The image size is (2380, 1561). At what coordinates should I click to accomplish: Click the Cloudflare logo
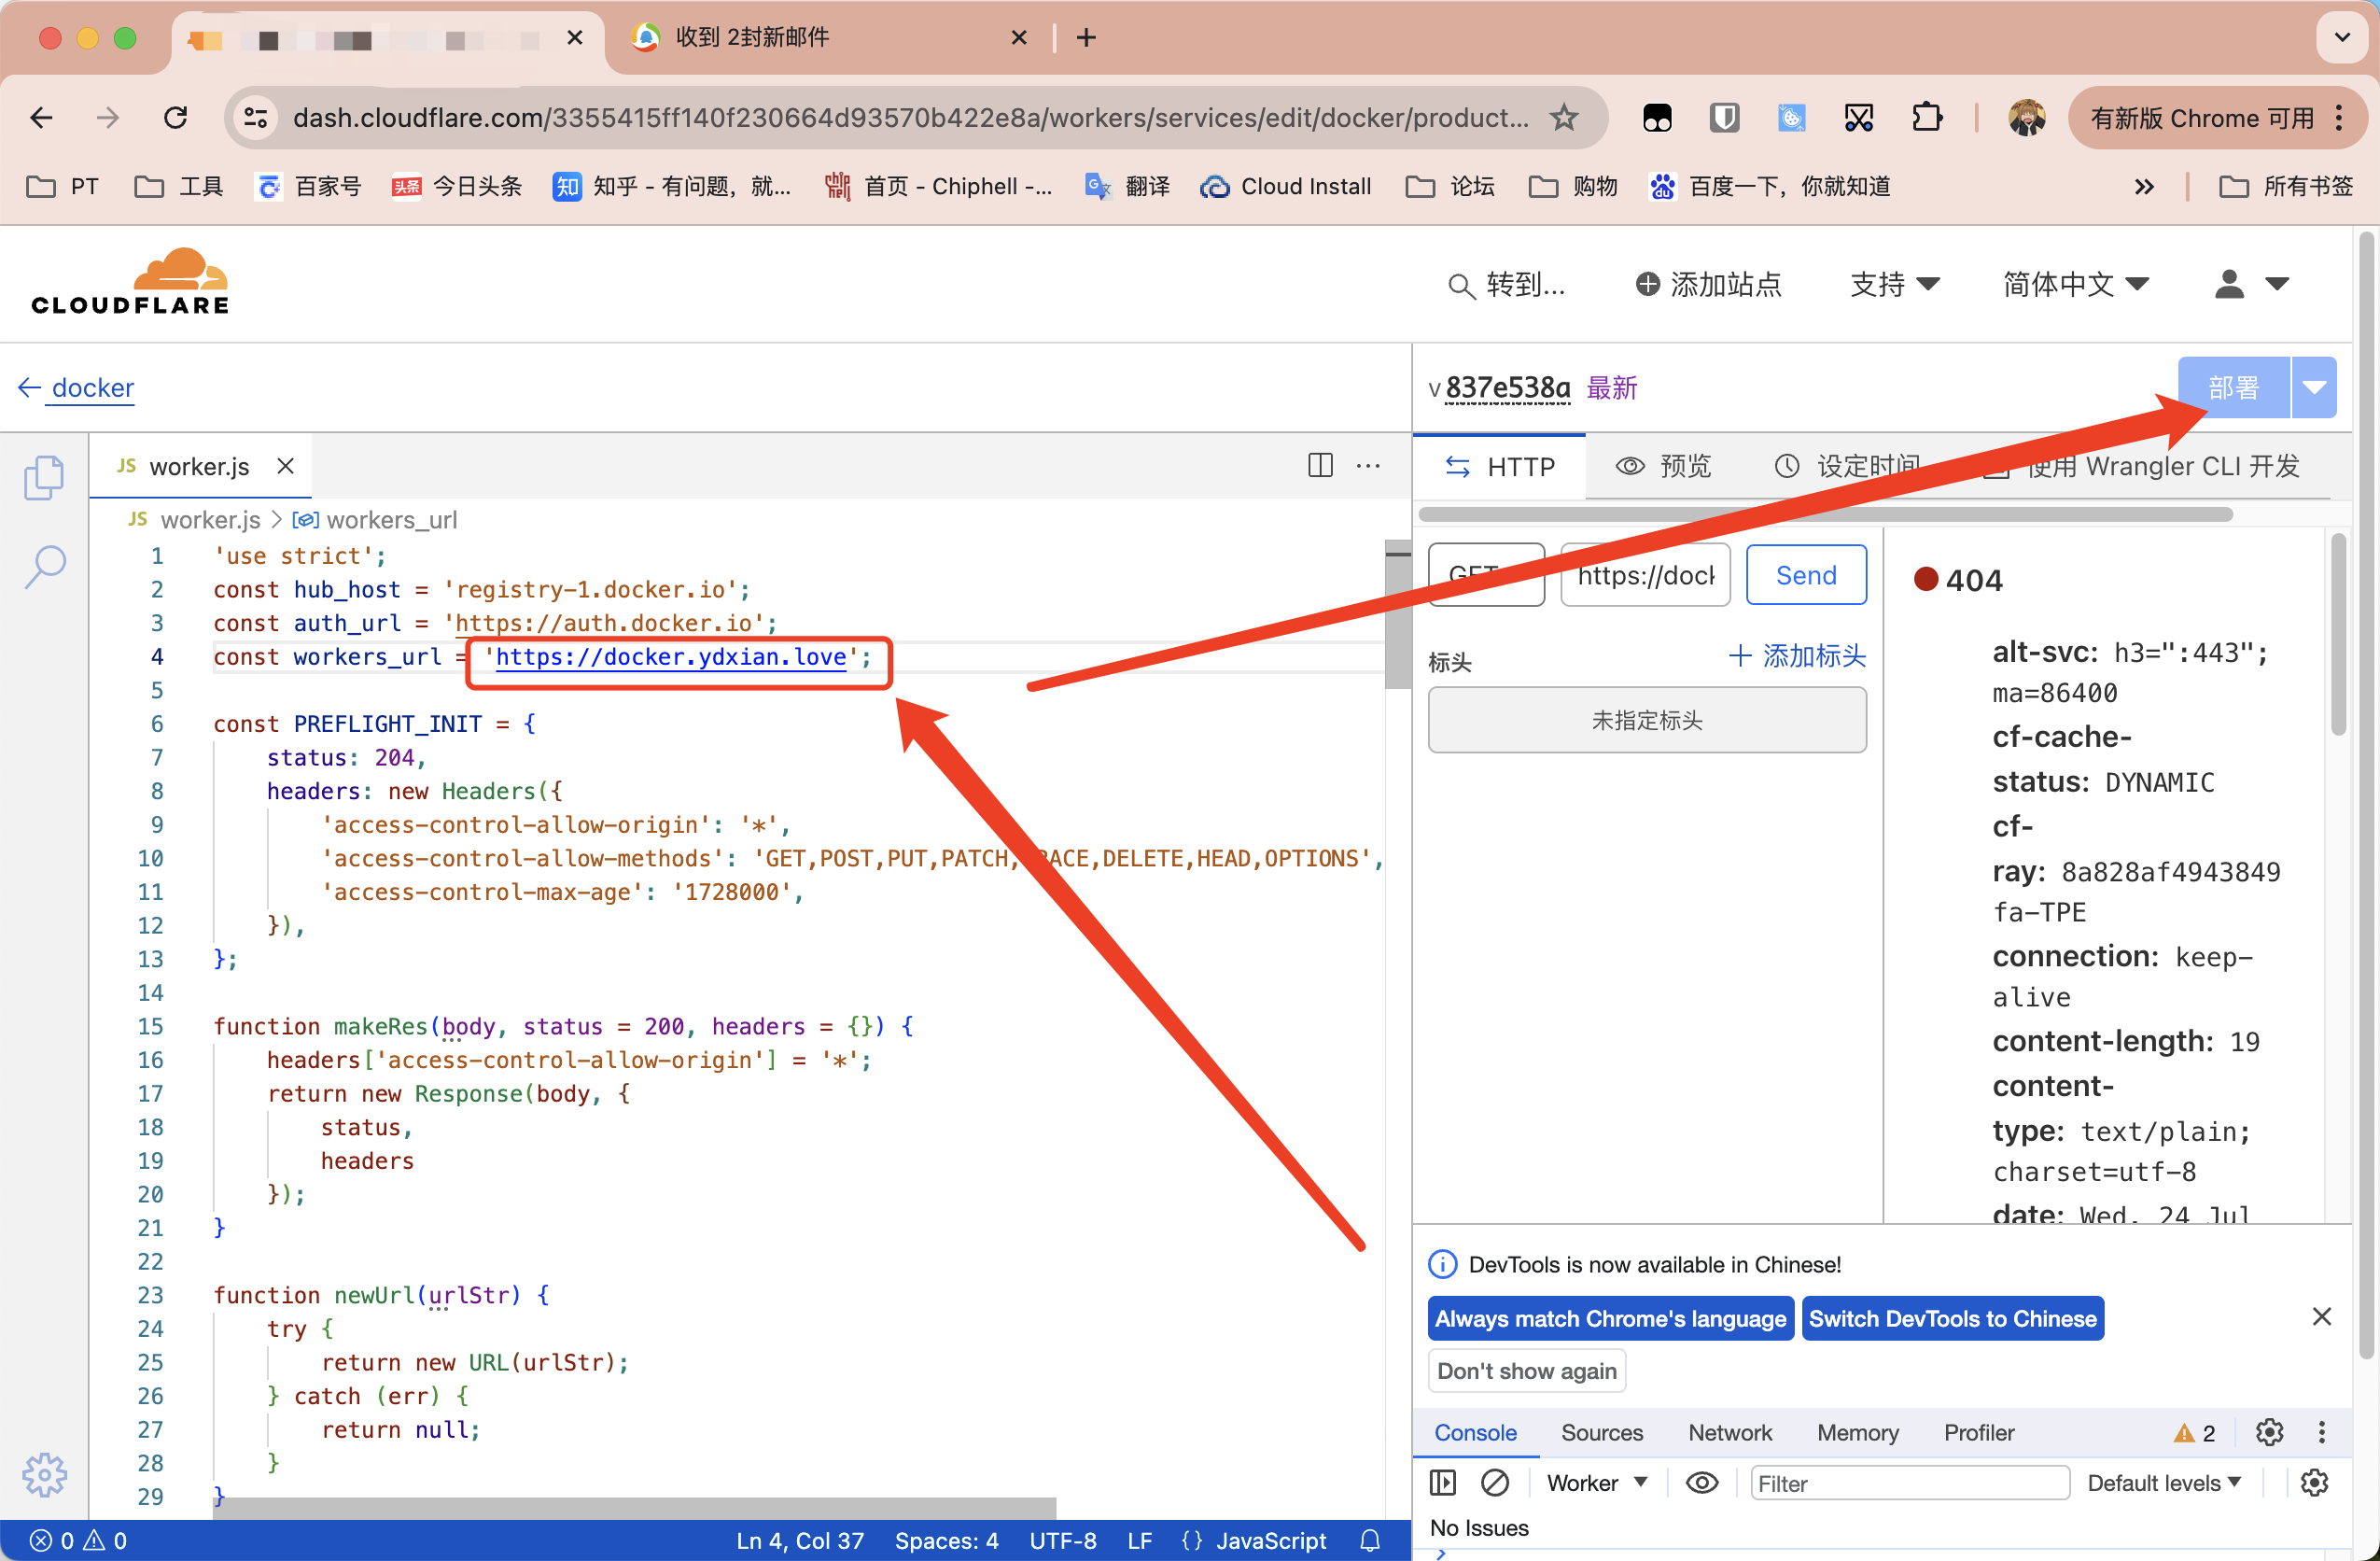tap(130, 281)
